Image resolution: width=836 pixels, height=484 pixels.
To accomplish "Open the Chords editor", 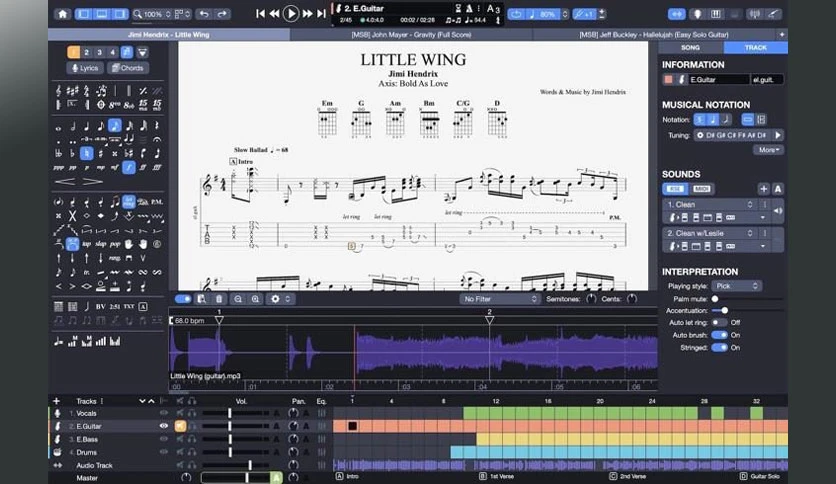I will (128, 68).
